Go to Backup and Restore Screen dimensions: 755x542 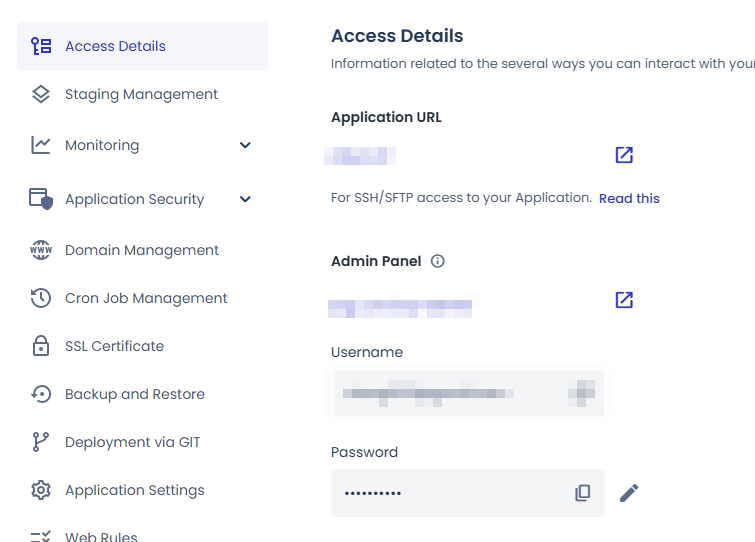point(135,394)
